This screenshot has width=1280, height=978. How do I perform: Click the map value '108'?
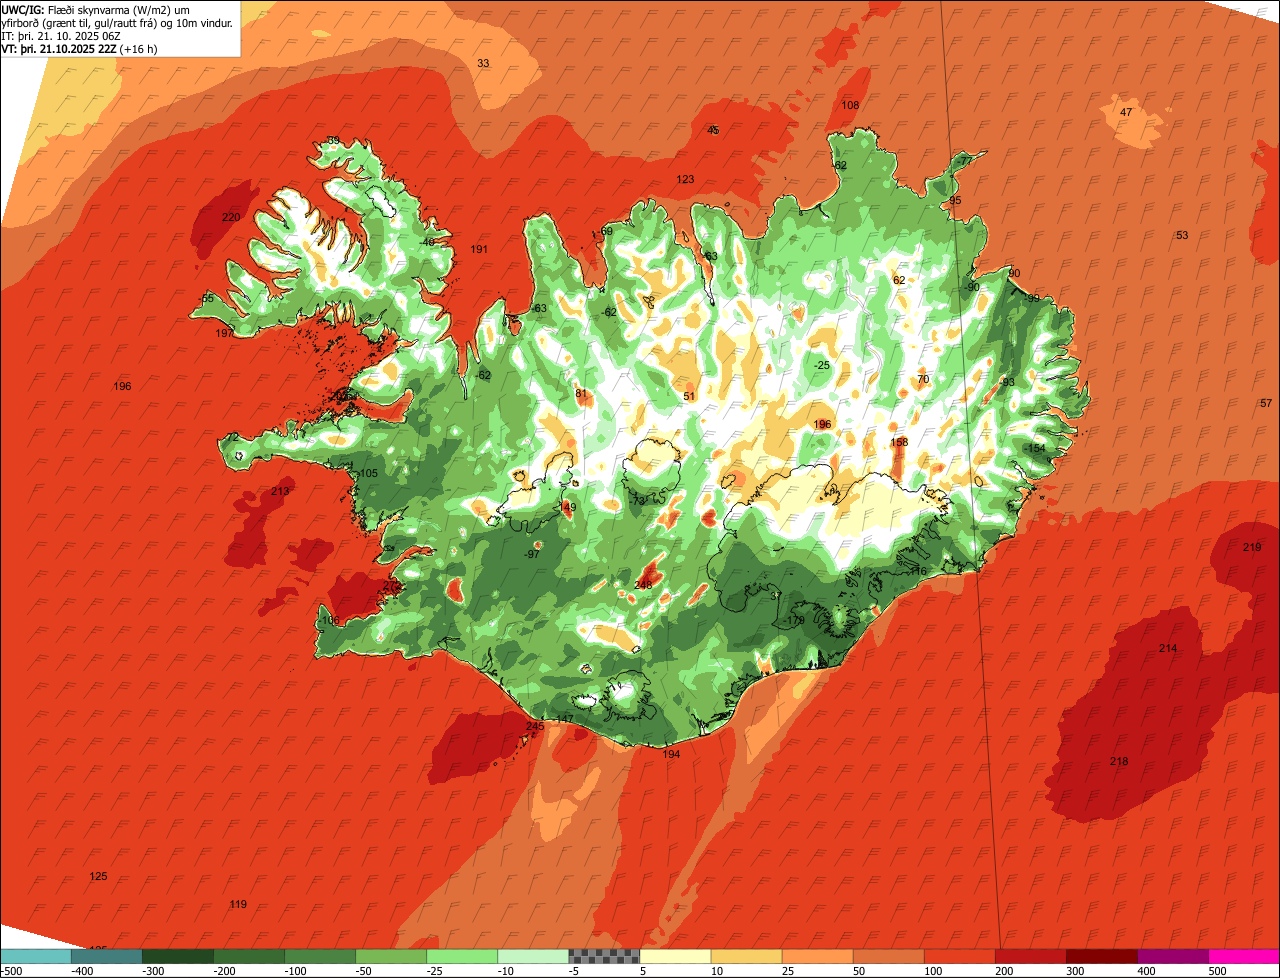click(850, 105)
